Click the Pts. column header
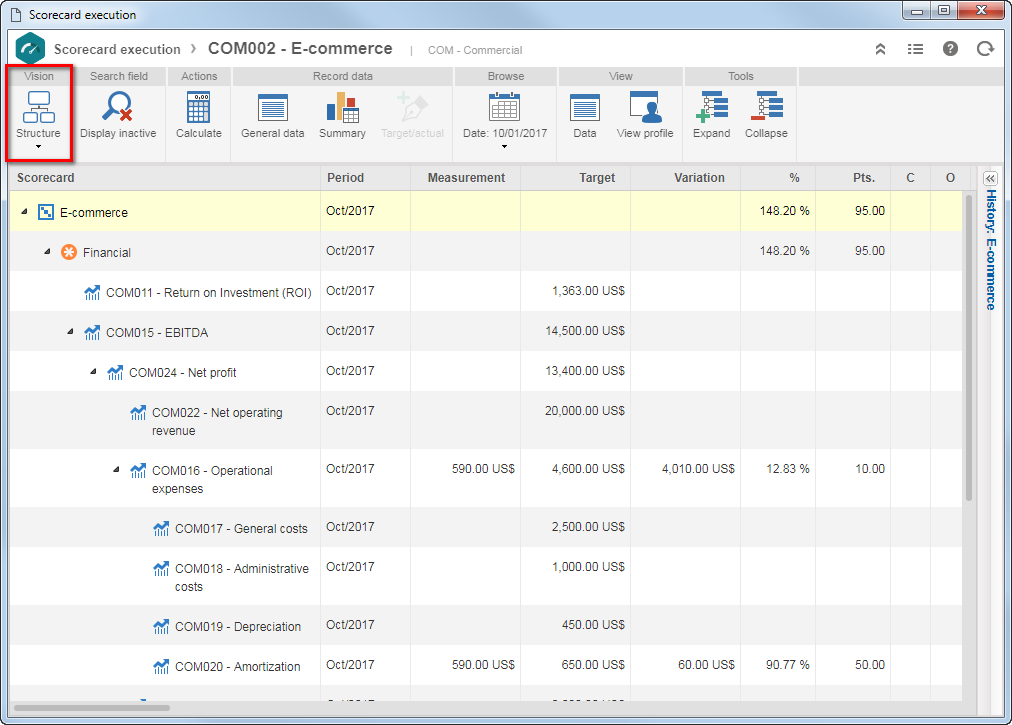Viewport: 1012px width, 725px height. point(853,178)
